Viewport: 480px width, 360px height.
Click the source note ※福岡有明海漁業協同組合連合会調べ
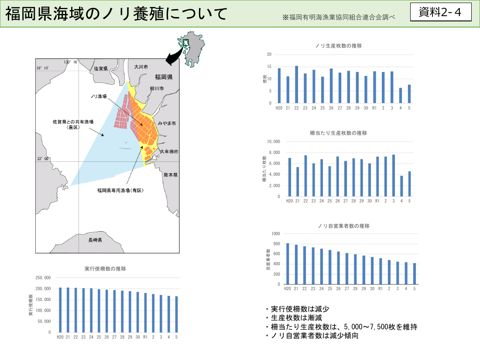point(339,17)
